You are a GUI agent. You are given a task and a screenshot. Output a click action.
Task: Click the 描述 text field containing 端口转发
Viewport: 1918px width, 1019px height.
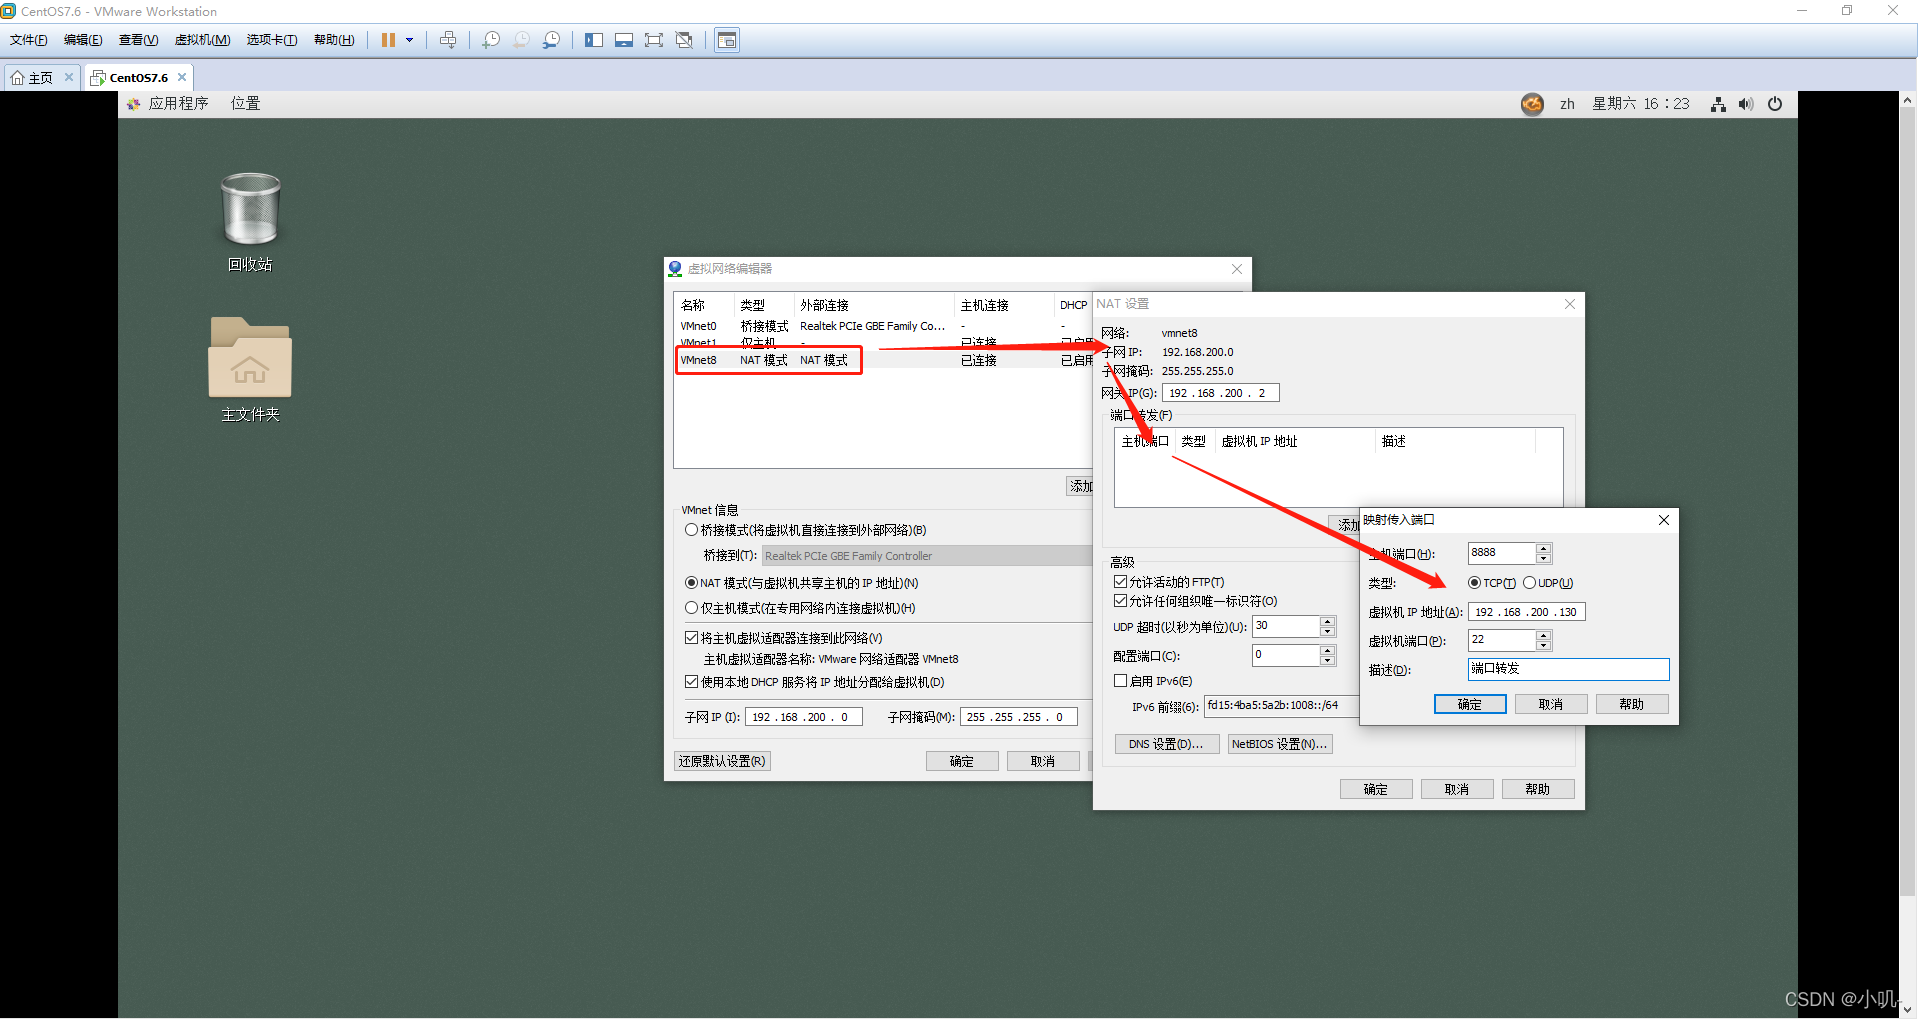click(x=1568, y=669)
